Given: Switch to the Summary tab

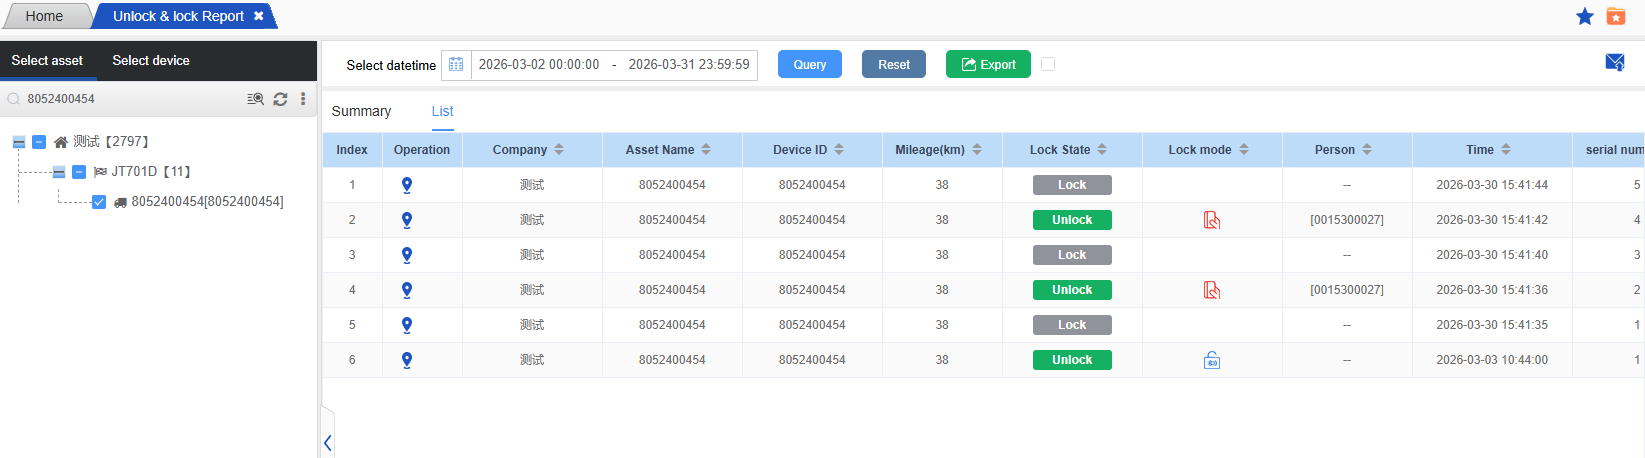Looking at the screenshot, I should click(361, 111).
